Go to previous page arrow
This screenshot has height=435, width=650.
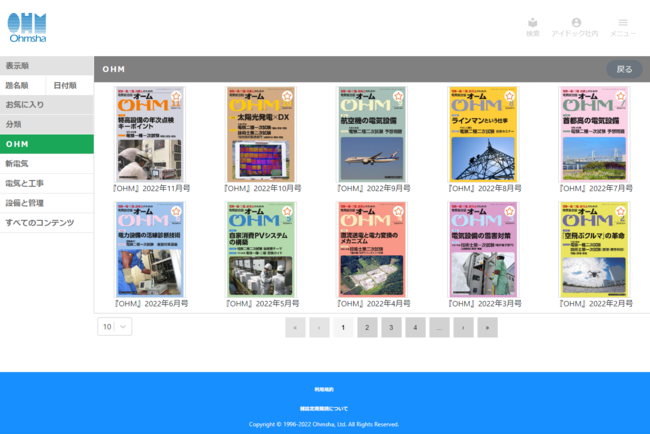[x=319, y=328]
